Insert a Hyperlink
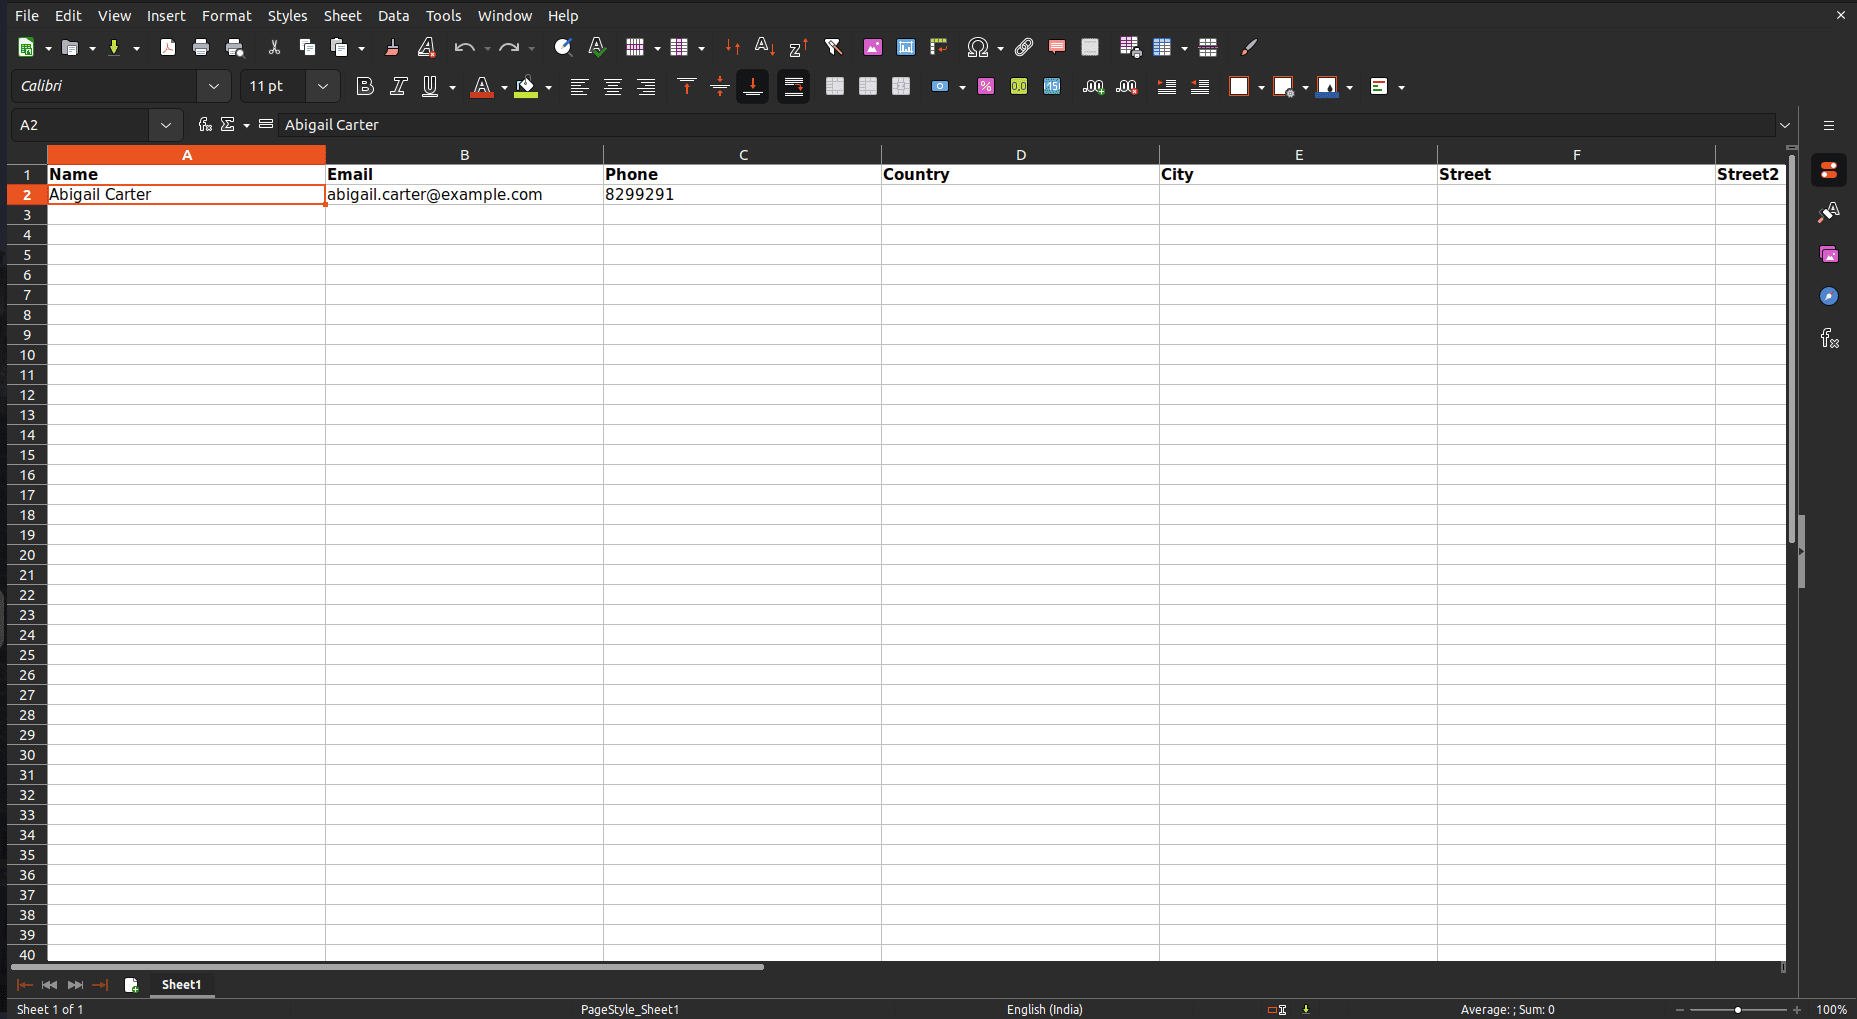Screen dimensions: 1857x1019 click(x=1023, y=47)
